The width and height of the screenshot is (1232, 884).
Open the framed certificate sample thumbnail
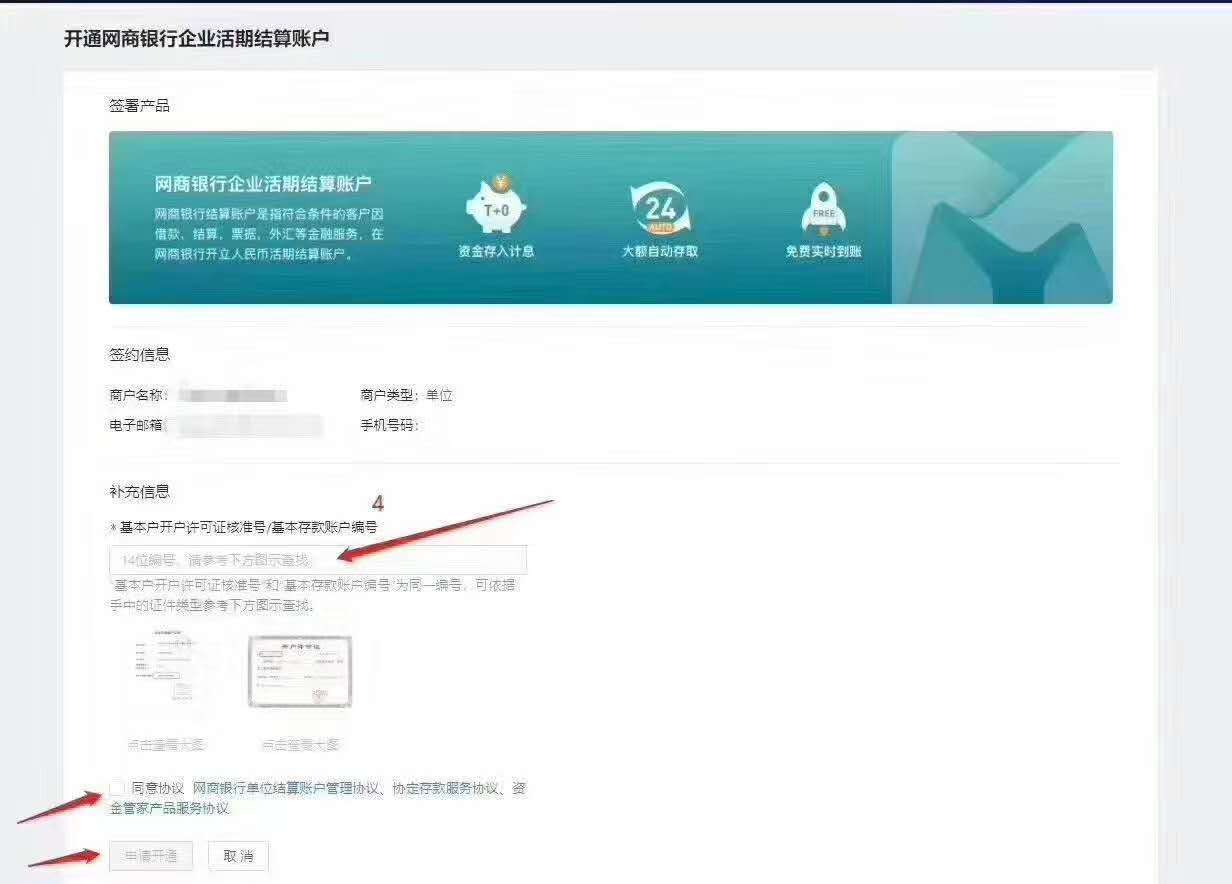pyautogui.click(x=300, y=671)
